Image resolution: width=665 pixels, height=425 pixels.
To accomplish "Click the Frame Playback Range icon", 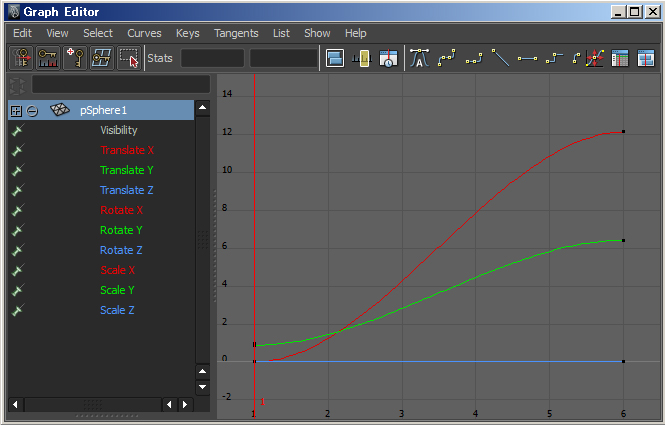I will [362, 58].
